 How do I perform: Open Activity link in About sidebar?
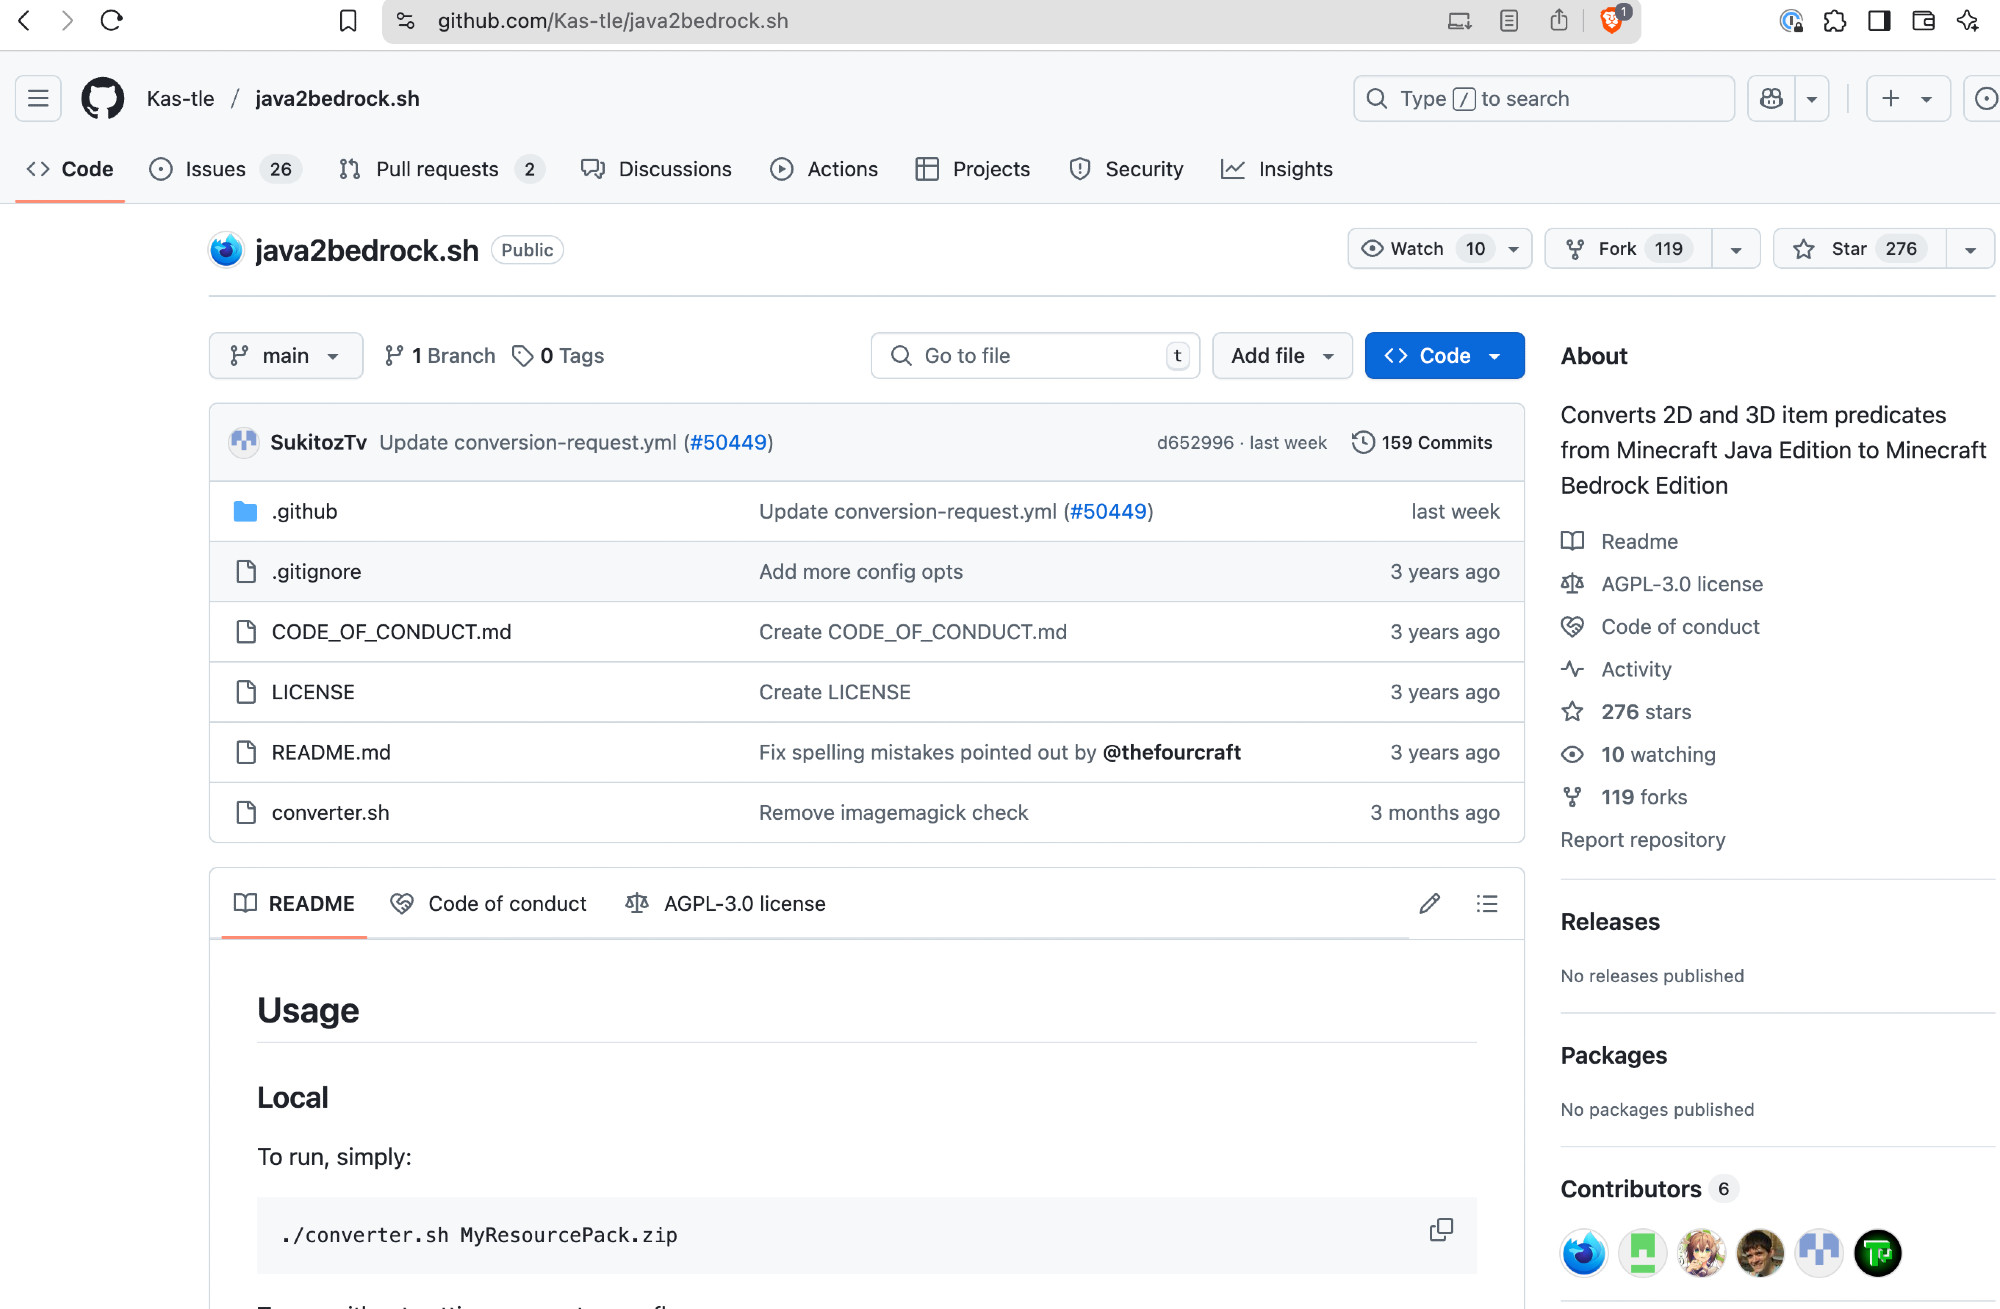click(1636, 669)
